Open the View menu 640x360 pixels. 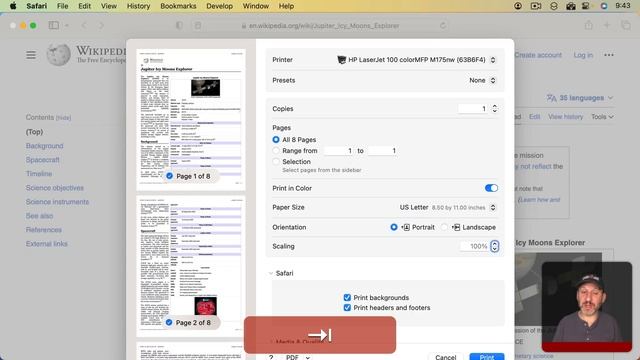(x=109, y=6)
